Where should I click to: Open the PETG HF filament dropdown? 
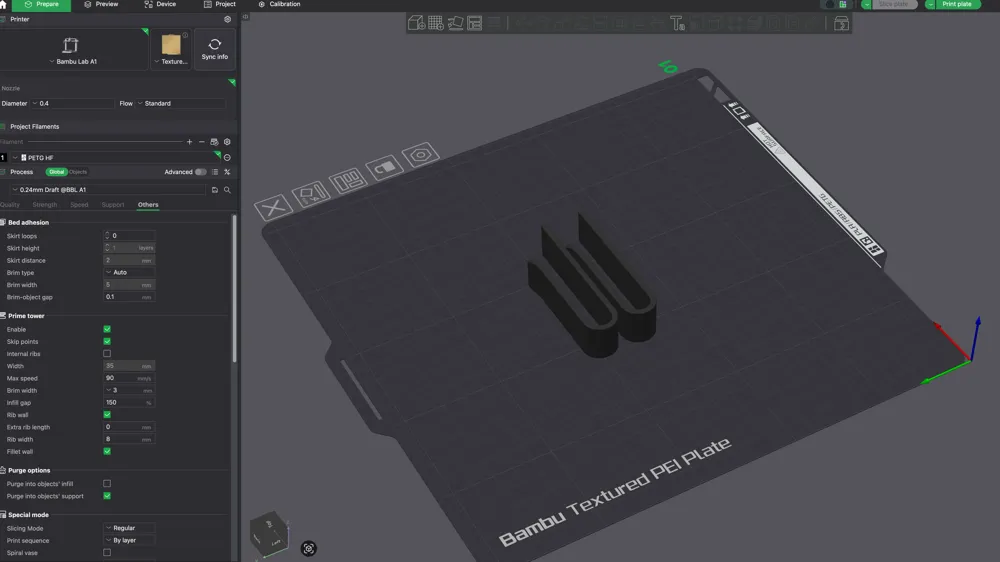115,158
